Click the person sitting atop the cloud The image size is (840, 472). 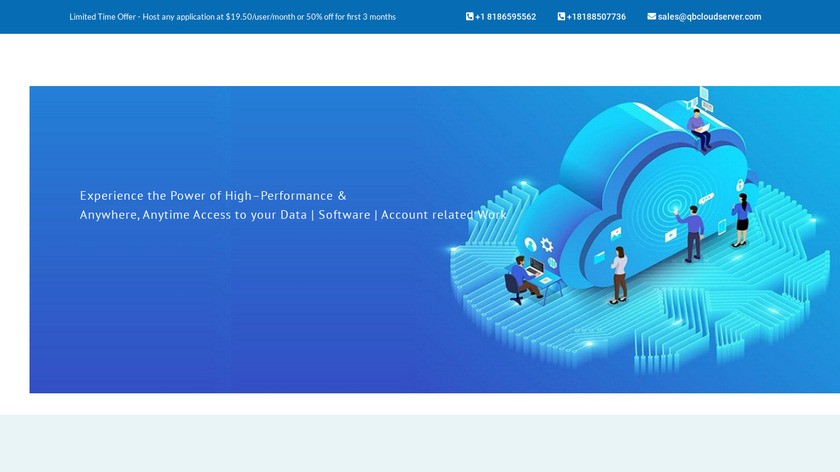pyautogui.click(x=701, y=129)
